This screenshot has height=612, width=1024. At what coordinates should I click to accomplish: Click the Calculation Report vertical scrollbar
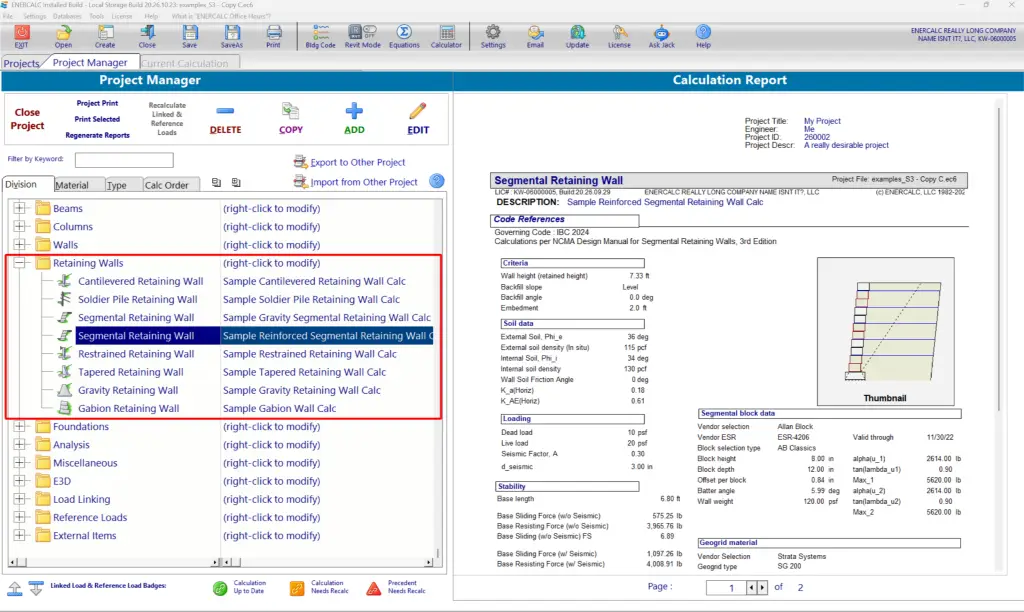tap(998, 261)
